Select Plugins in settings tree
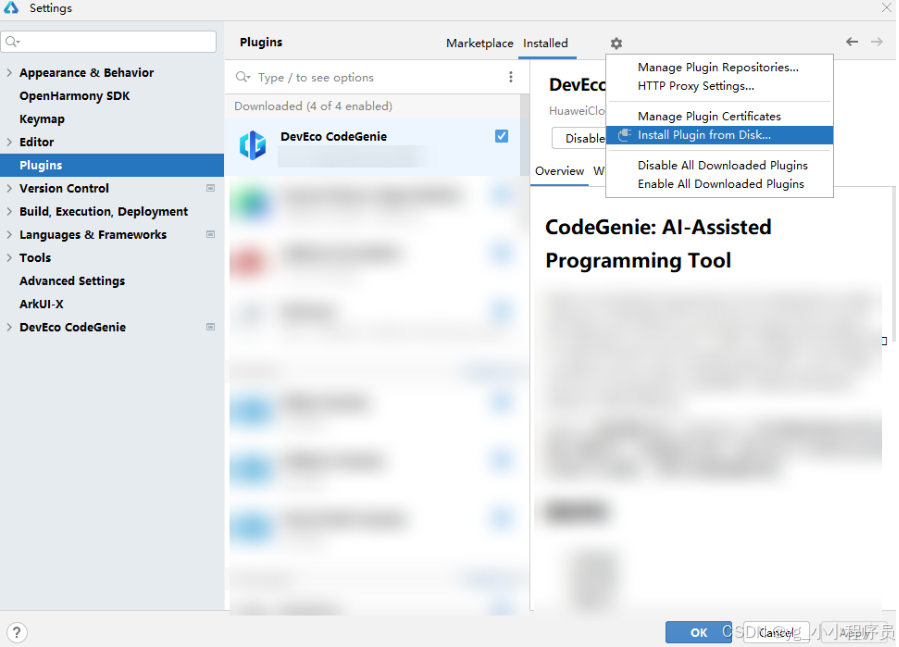The height and width of the screenshot is (647, 899). [x=112, y=165]
